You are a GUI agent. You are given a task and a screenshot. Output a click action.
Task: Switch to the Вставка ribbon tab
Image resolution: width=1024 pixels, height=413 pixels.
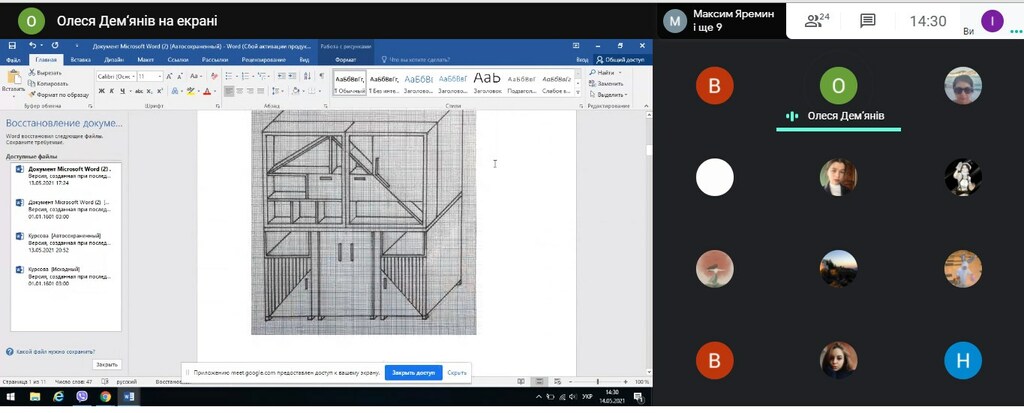[80, 60]
